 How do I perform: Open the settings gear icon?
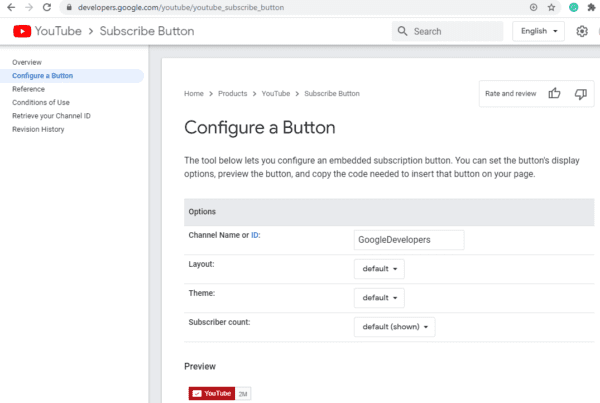click(x=582, y=31)
